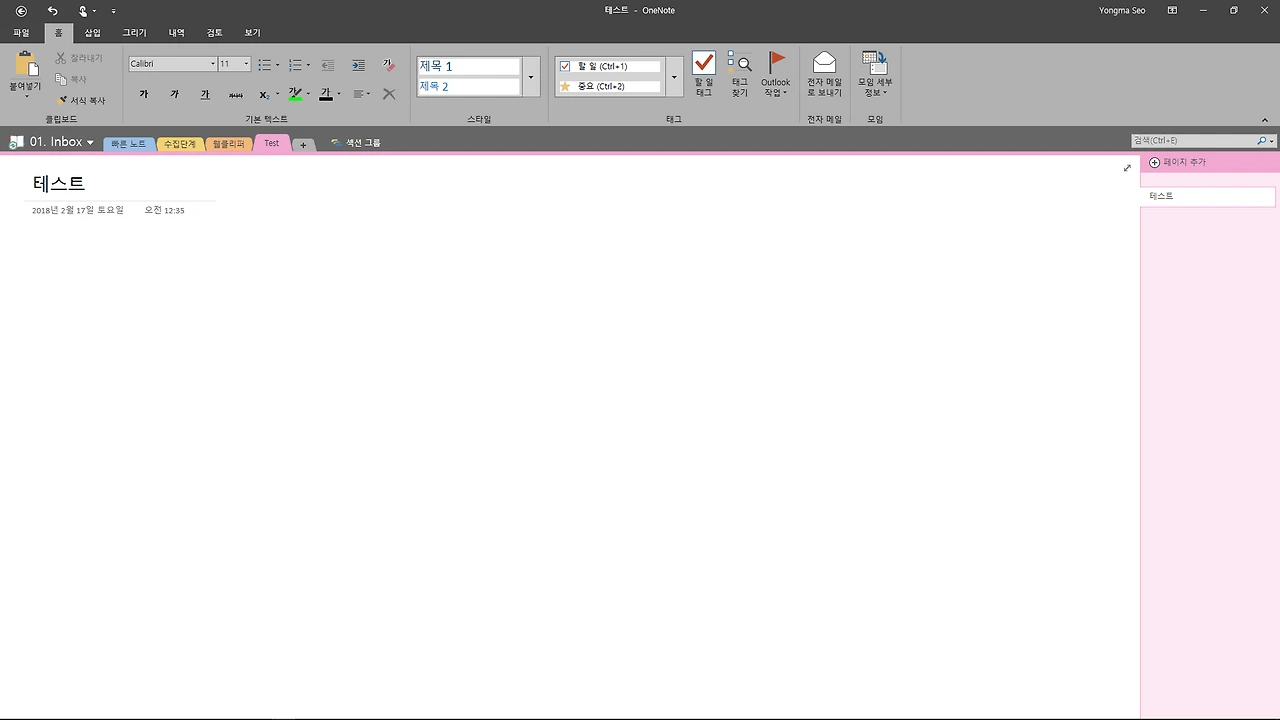1280x720 pixels.
Task: Switch to the 삽입 (Insert) ribbon tab
Action: pyautogui.click(x=93, y=33)
